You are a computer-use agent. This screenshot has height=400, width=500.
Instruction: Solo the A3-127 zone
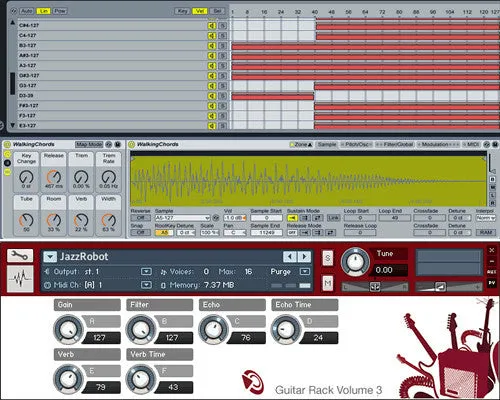(x=223, y=65)
